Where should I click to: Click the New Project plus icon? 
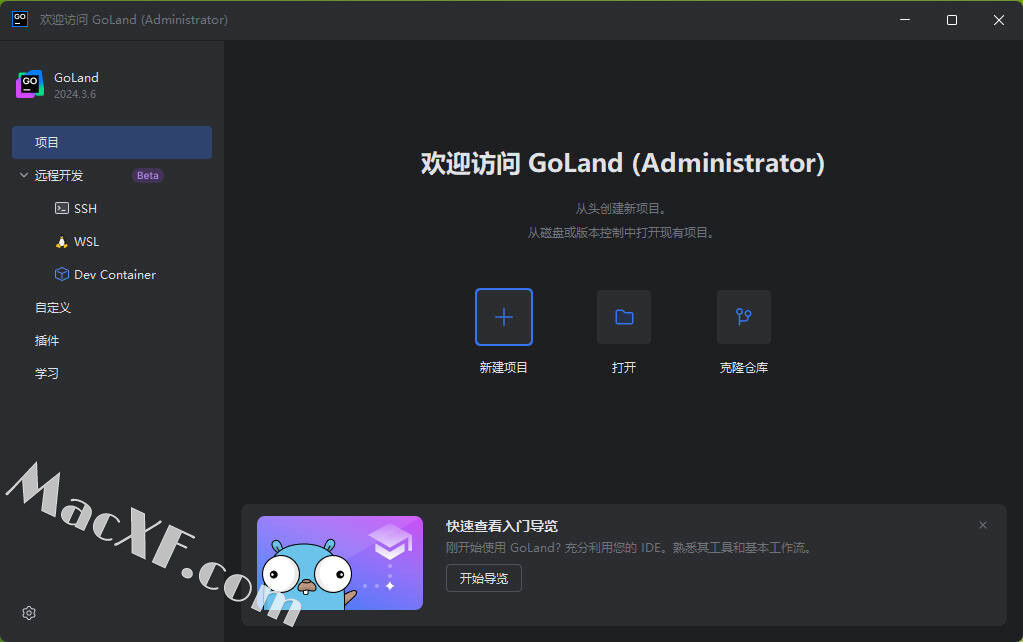[x=504, y=317]
